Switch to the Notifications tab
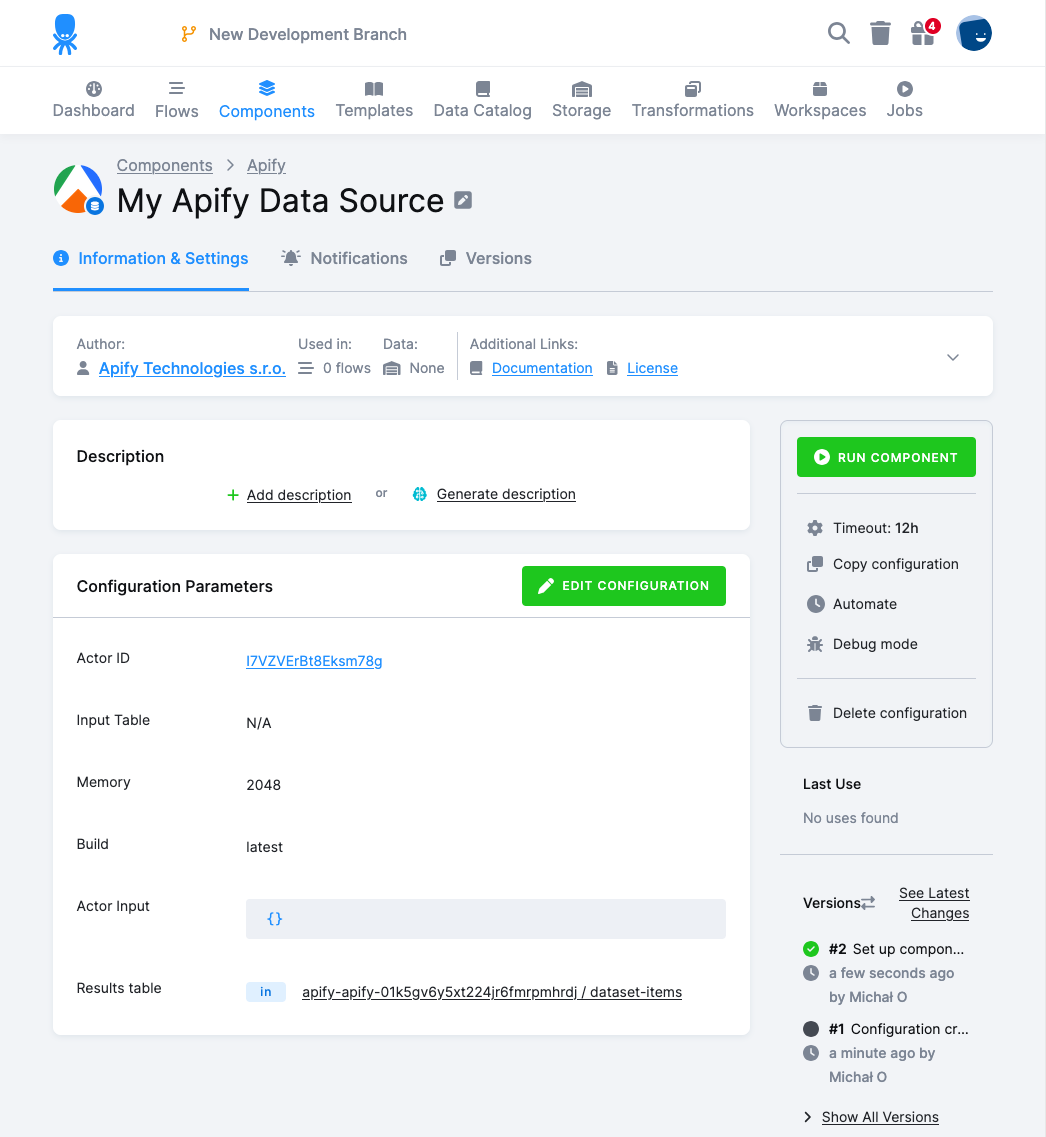This screenshot has height=1137, width=1046. [345, 258]
